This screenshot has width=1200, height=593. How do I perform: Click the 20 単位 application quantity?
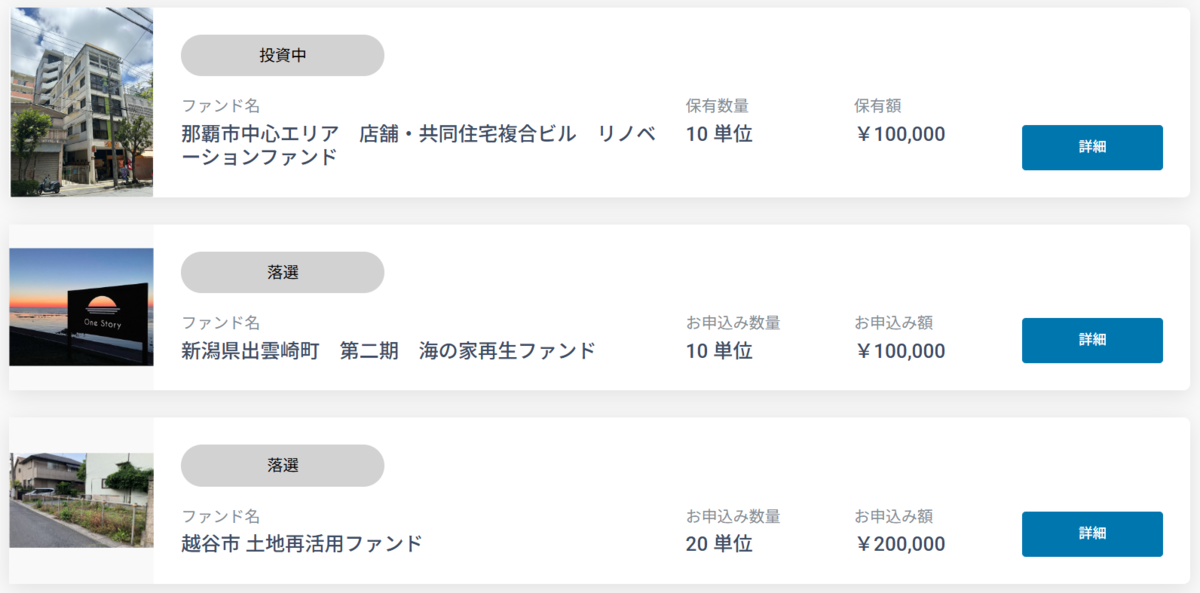coord(719,544)
